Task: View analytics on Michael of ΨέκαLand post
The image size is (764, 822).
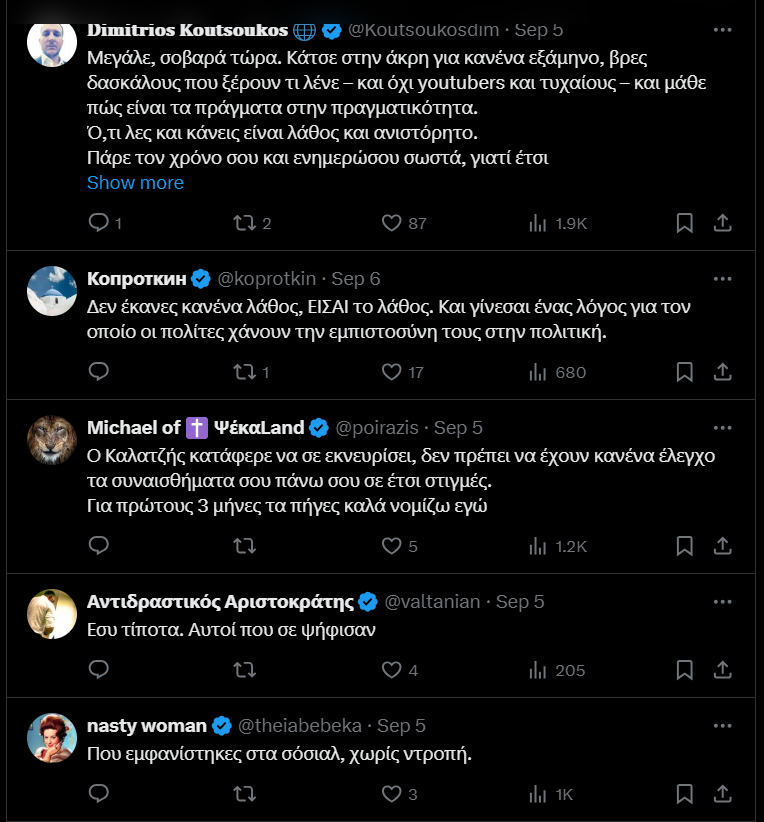Action: click(x=539, y=546)
